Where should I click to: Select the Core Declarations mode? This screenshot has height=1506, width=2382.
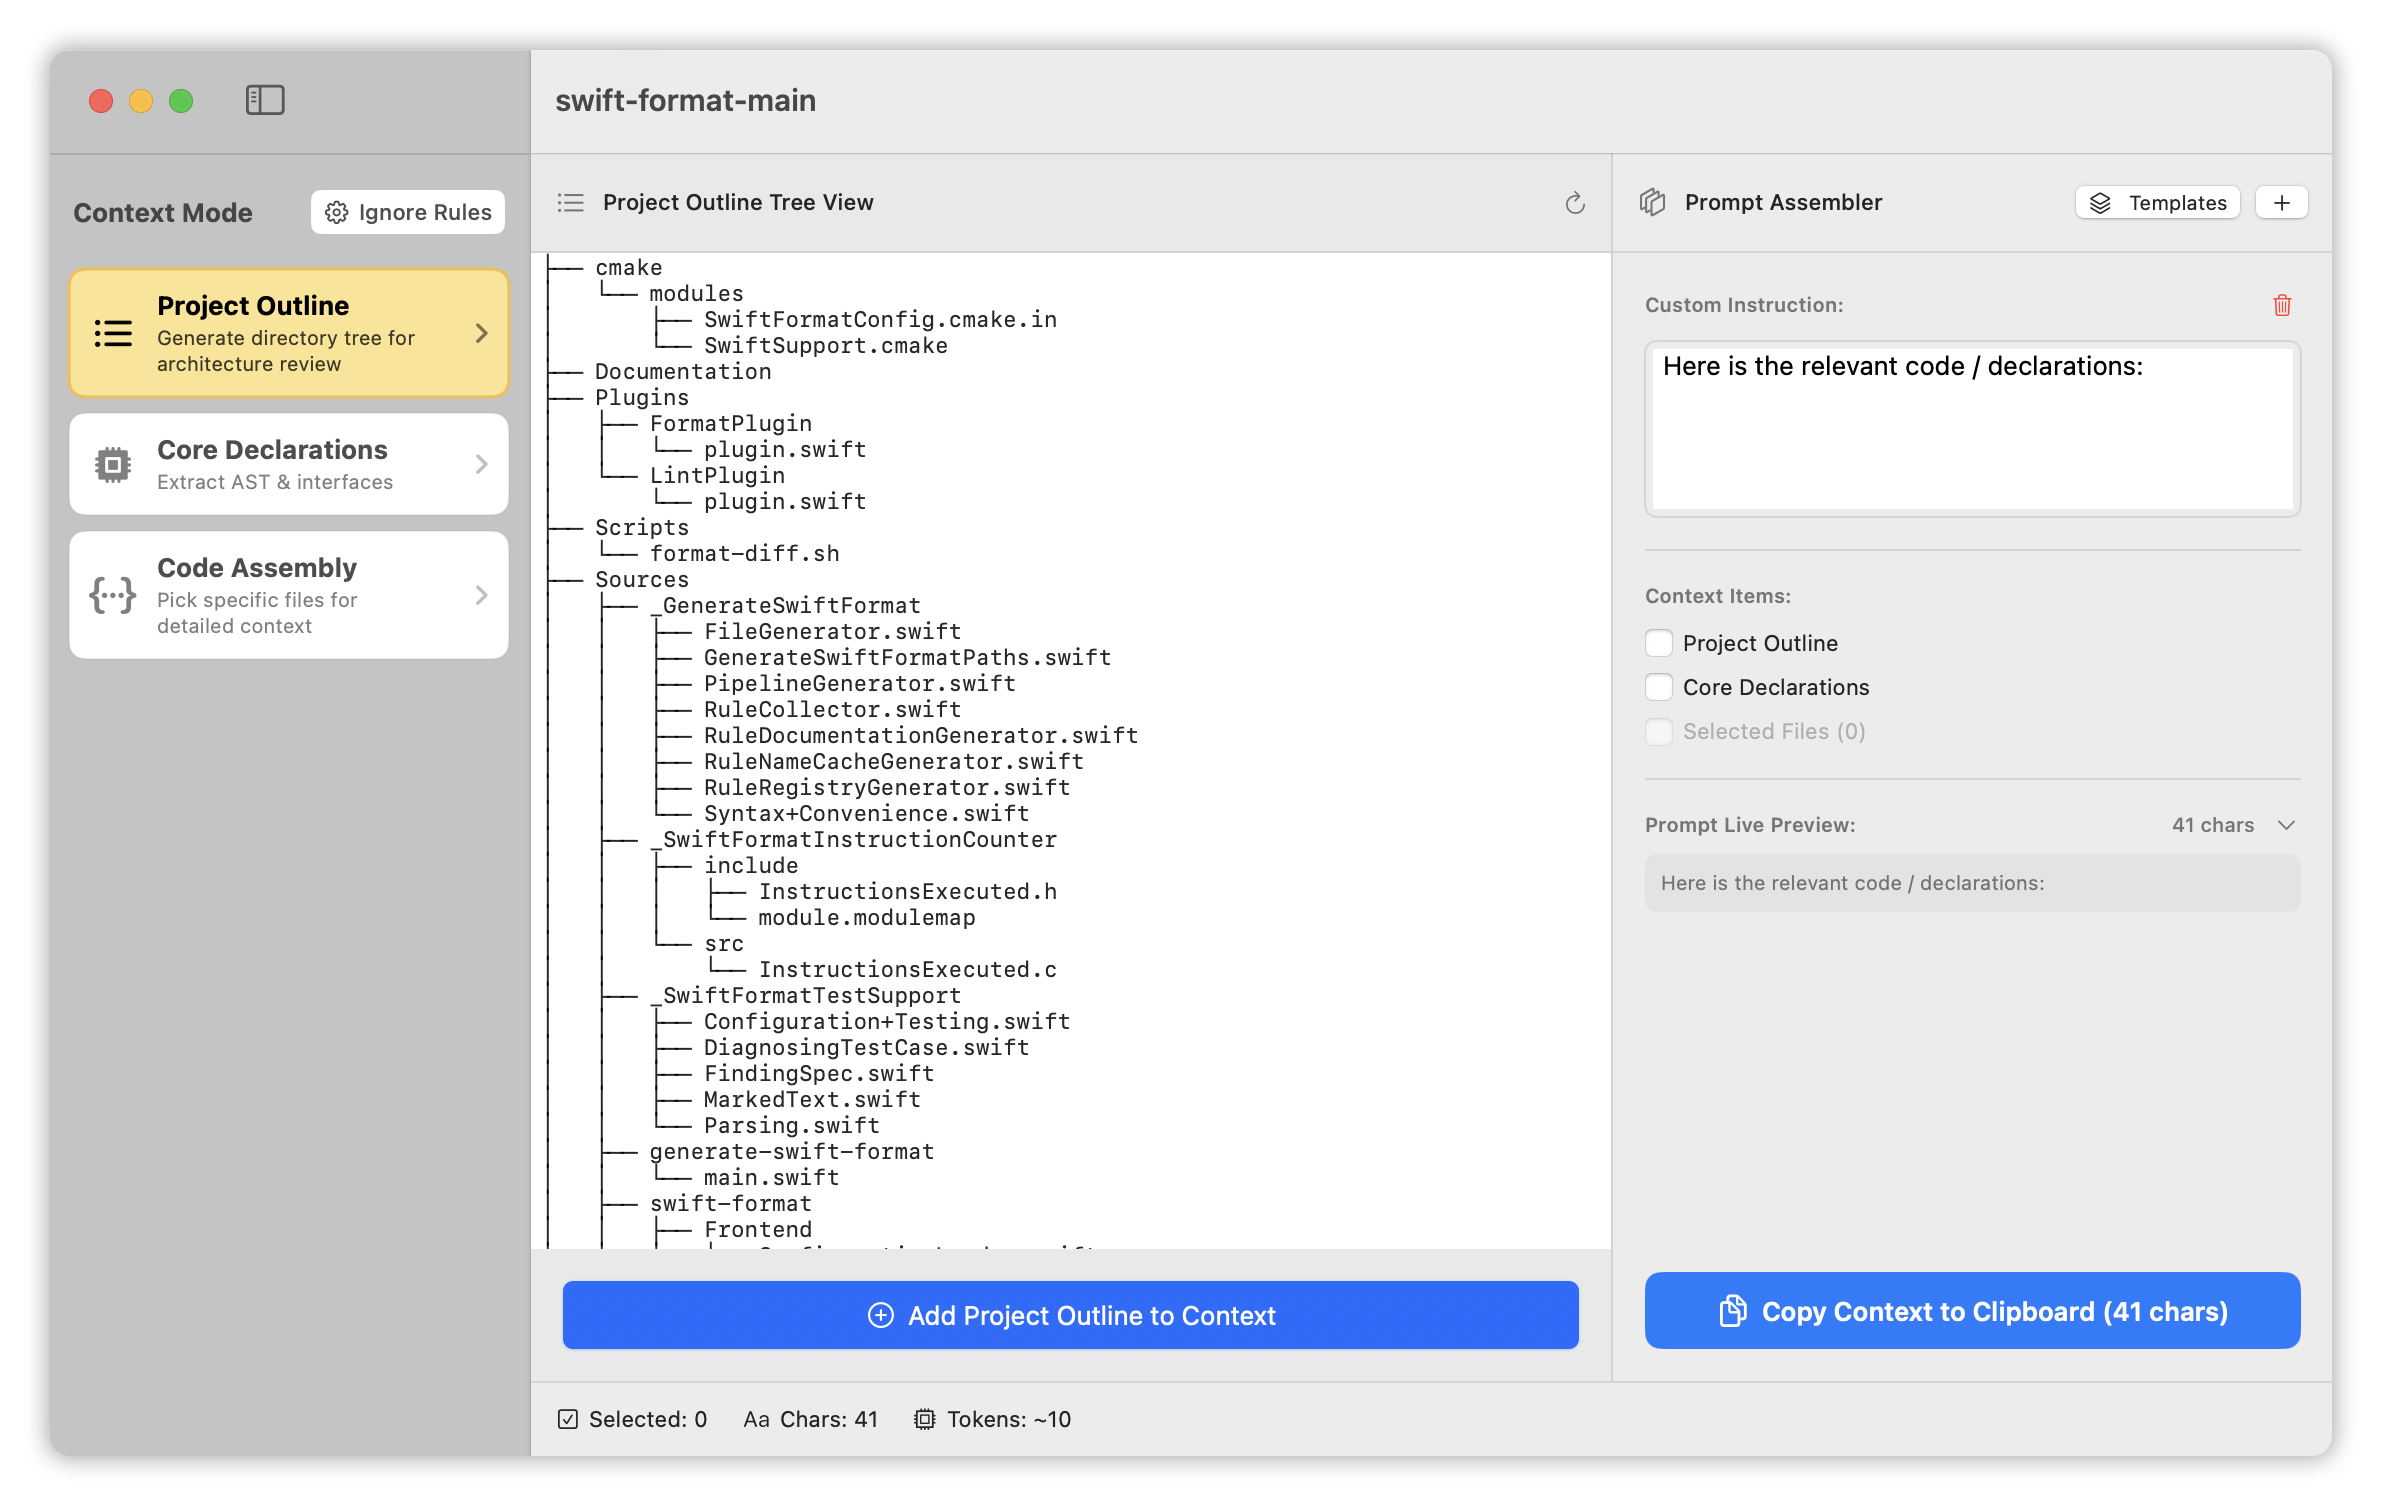point(289,464)
